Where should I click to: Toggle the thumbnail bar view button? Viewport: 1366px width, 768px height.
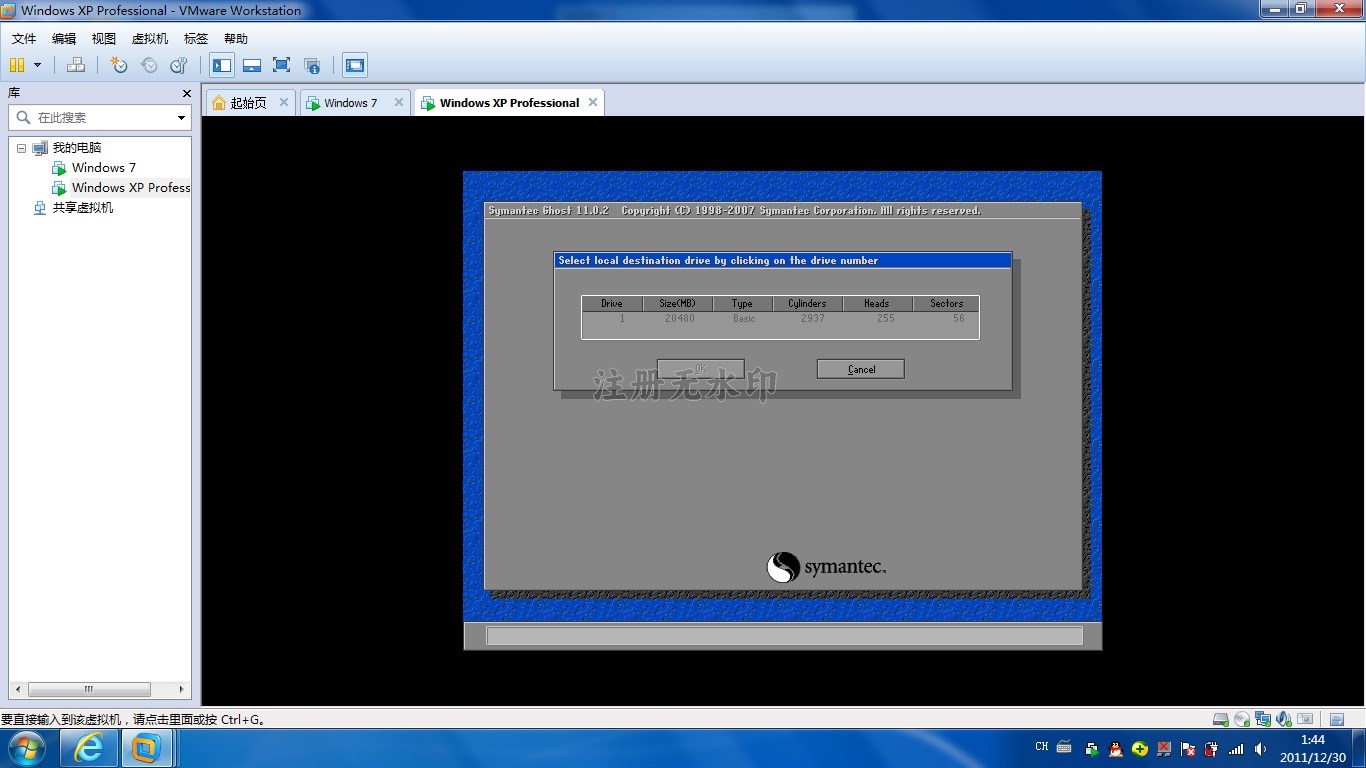(x=252, y=65)
